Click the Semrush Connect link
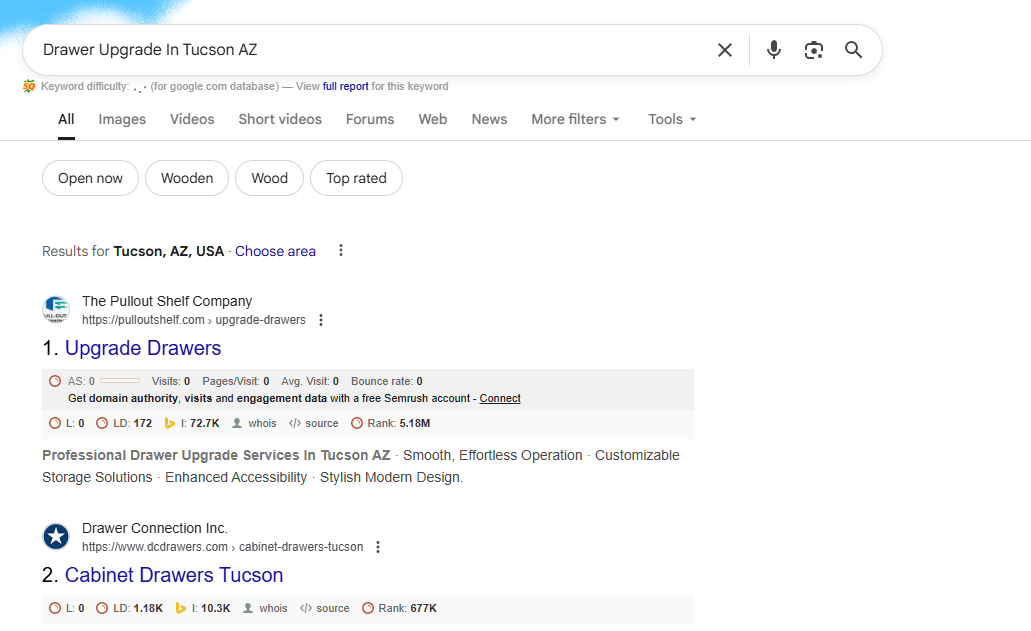 coord(500,398)
